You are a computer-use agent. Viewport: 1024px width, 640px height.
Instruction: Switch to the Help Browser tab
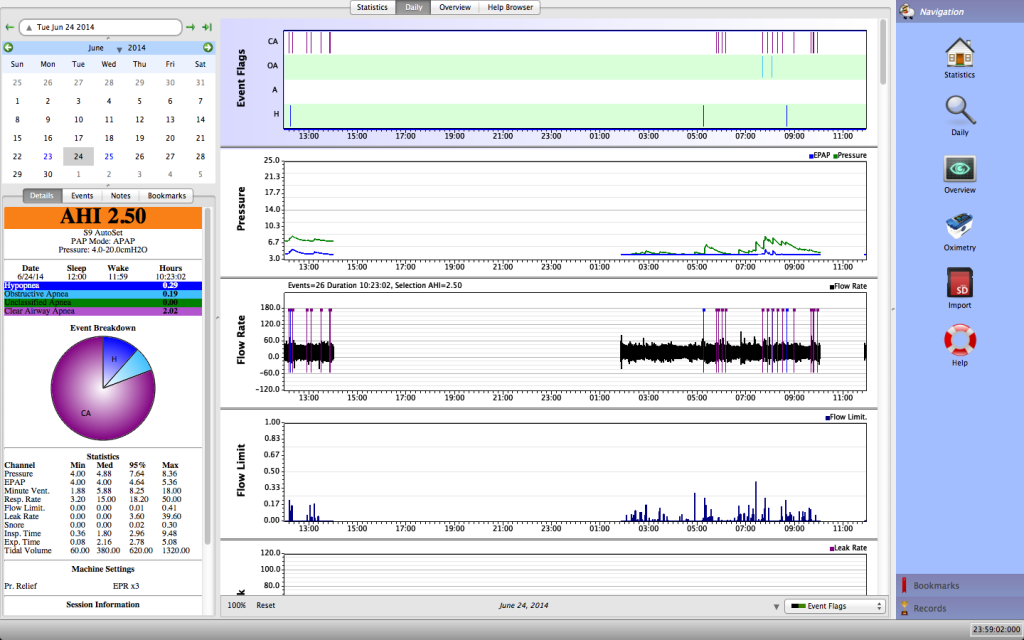pyautogui.click(x=510, y=7)
